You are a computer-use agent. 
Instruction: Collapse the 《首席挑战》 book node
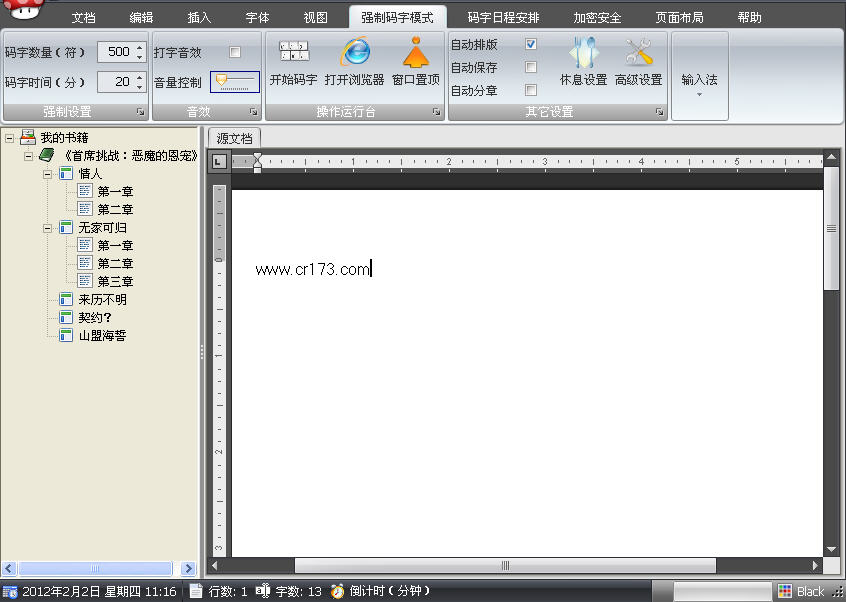(x=28, y=156)
